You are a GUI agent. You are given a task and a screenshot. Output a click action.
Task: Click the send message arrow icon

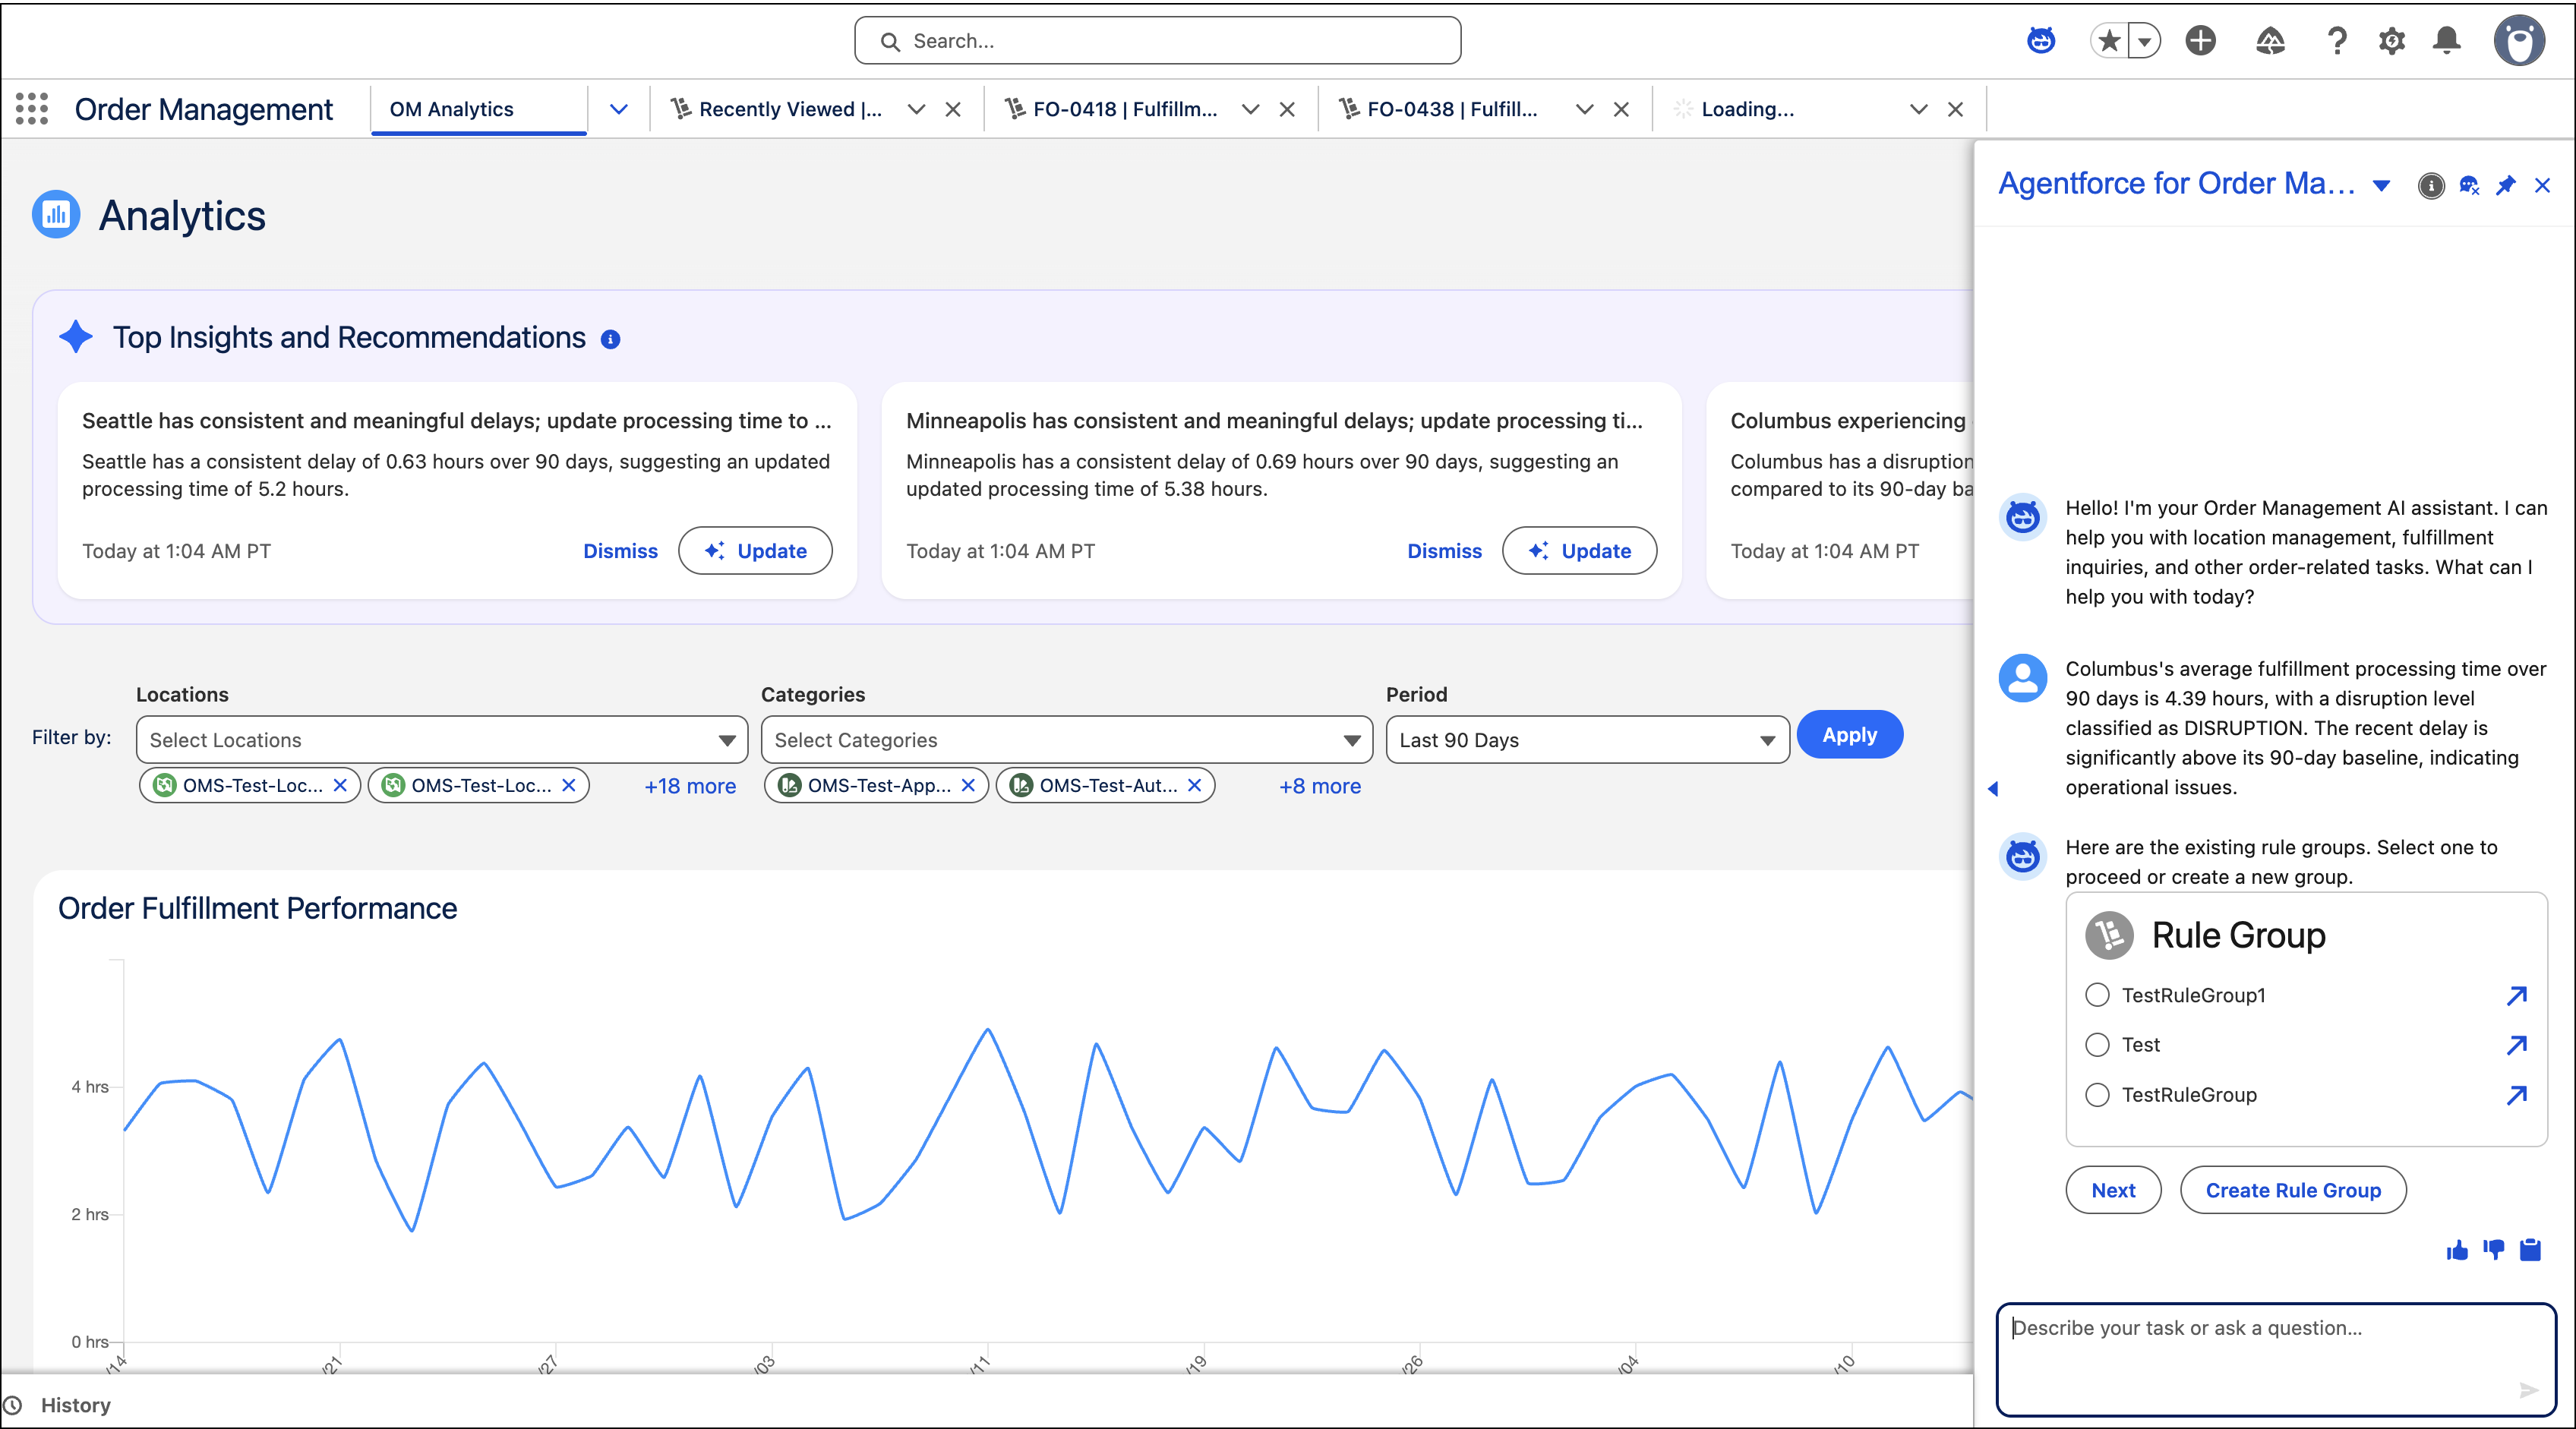tap(2529, 1390)
